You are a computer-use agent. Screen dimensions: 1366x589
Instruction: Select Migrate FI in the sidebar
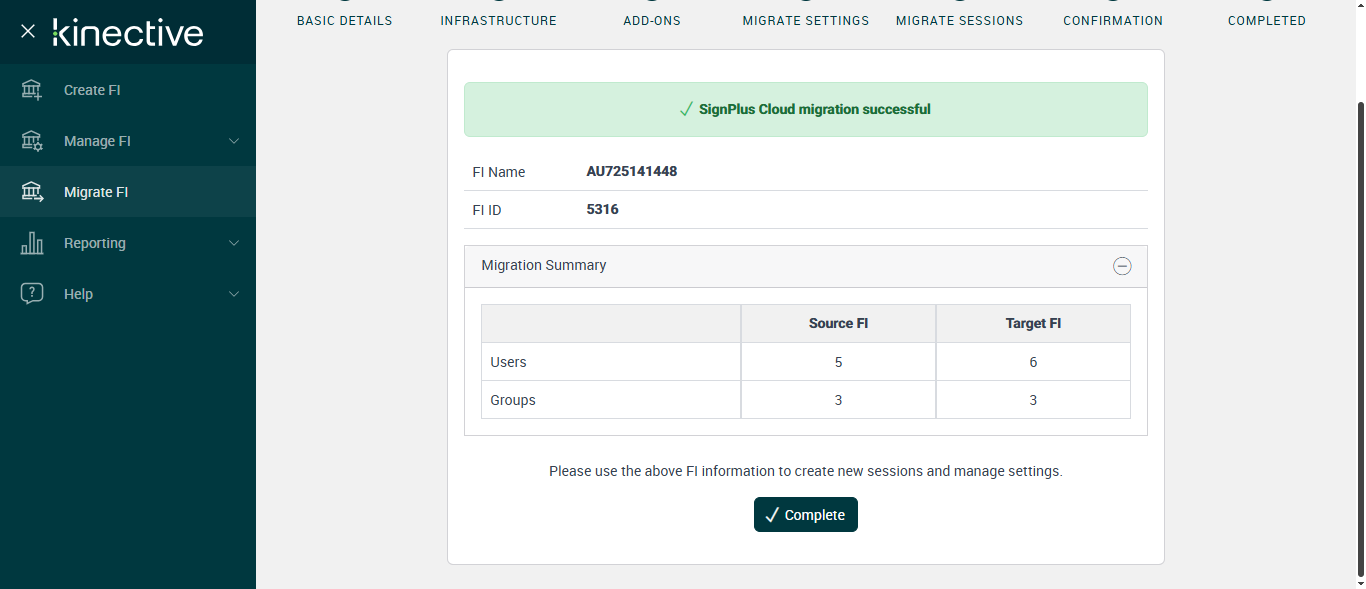(x=96, y=192)
